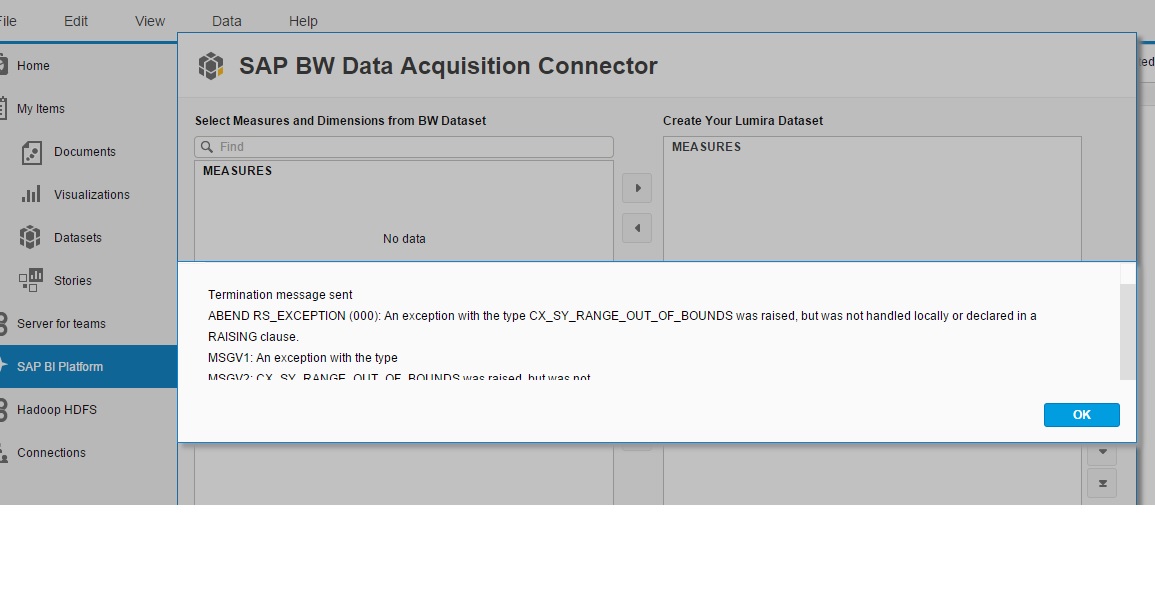Click the left MEASURES heading

237,171
